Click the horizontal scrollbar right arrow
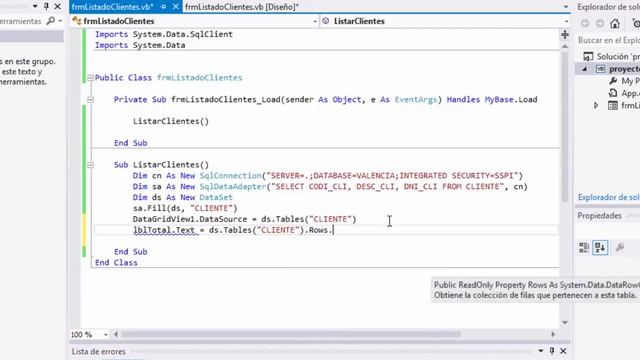 553,334
